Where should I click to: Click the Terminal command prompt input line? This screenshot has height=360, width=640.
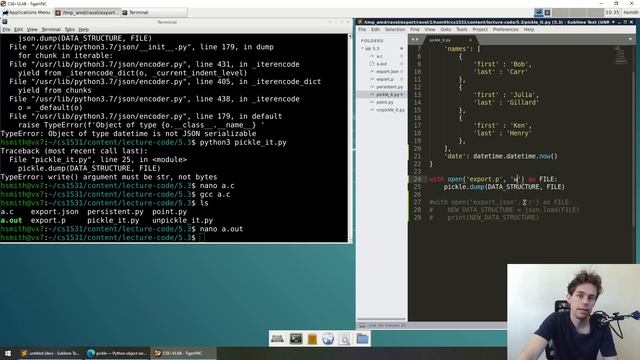[173, 238]
